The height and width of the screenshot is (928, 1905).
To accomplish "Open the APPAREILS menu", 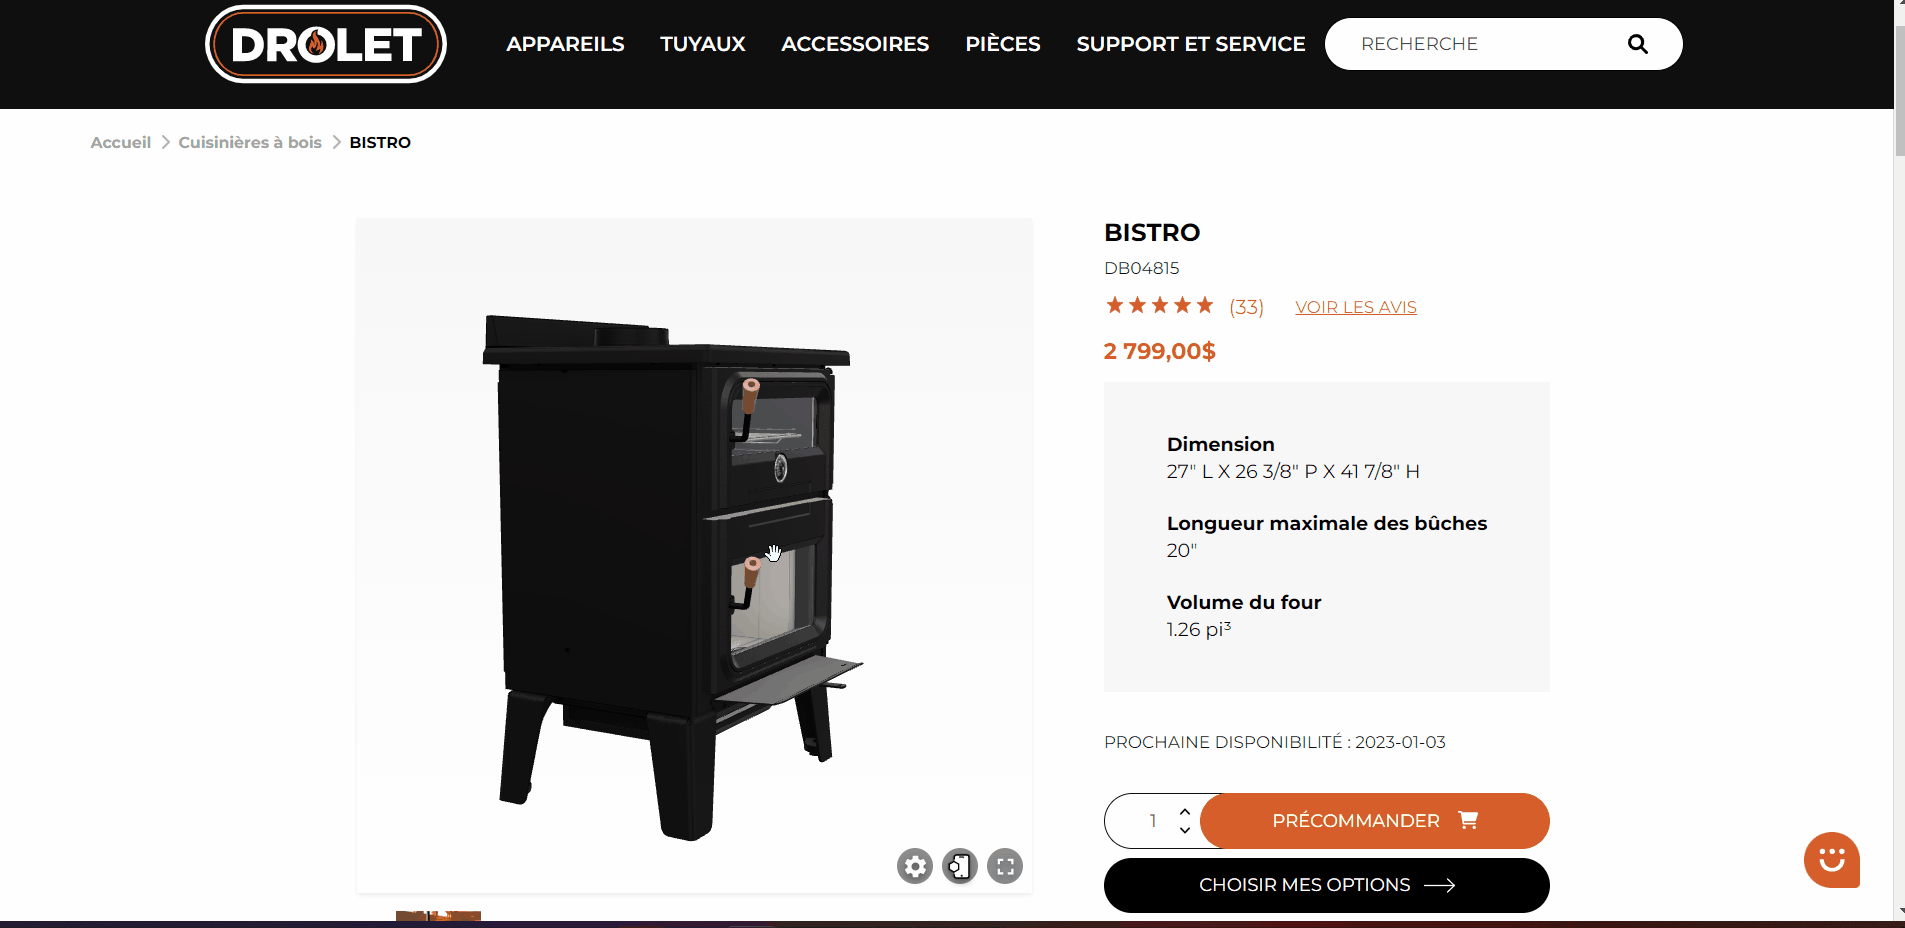I will coord(565,44).
